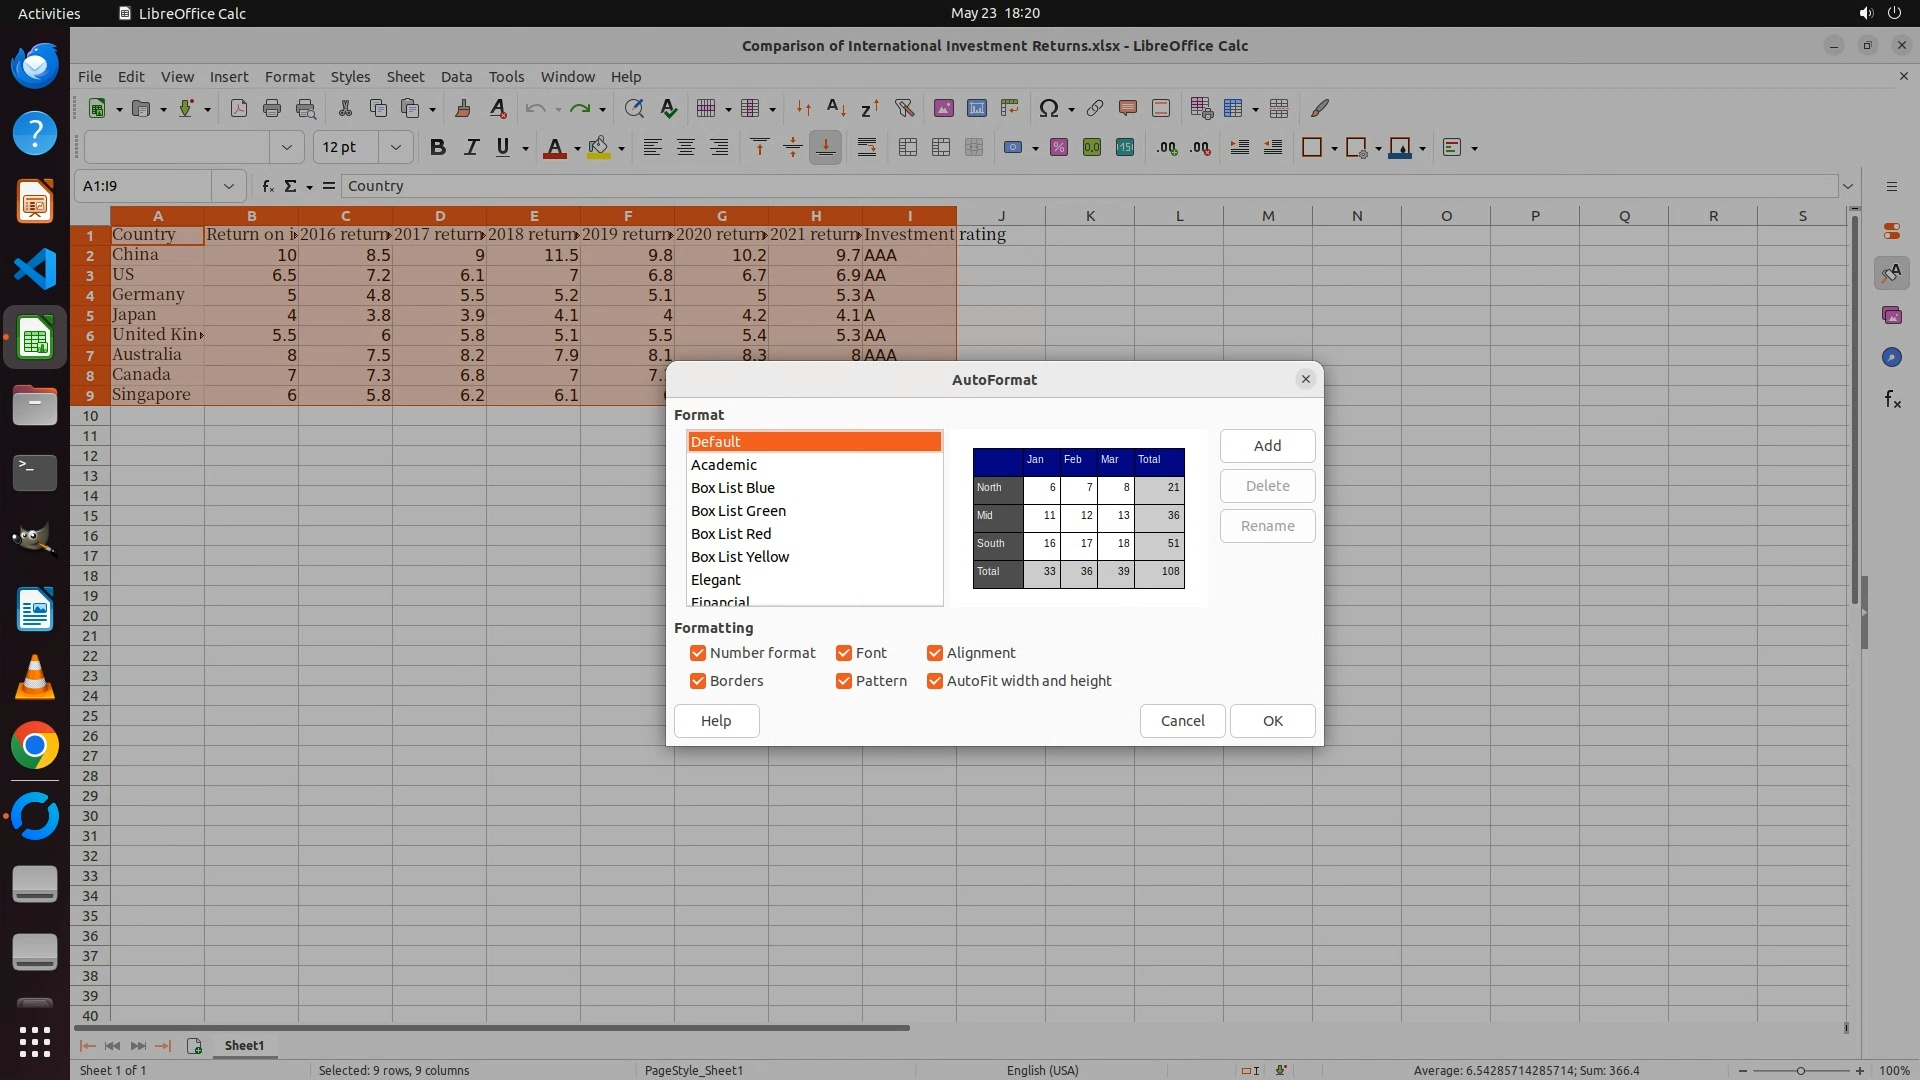
Task: Click the Merge and Center Cells icon
Action: pos(908,147)
